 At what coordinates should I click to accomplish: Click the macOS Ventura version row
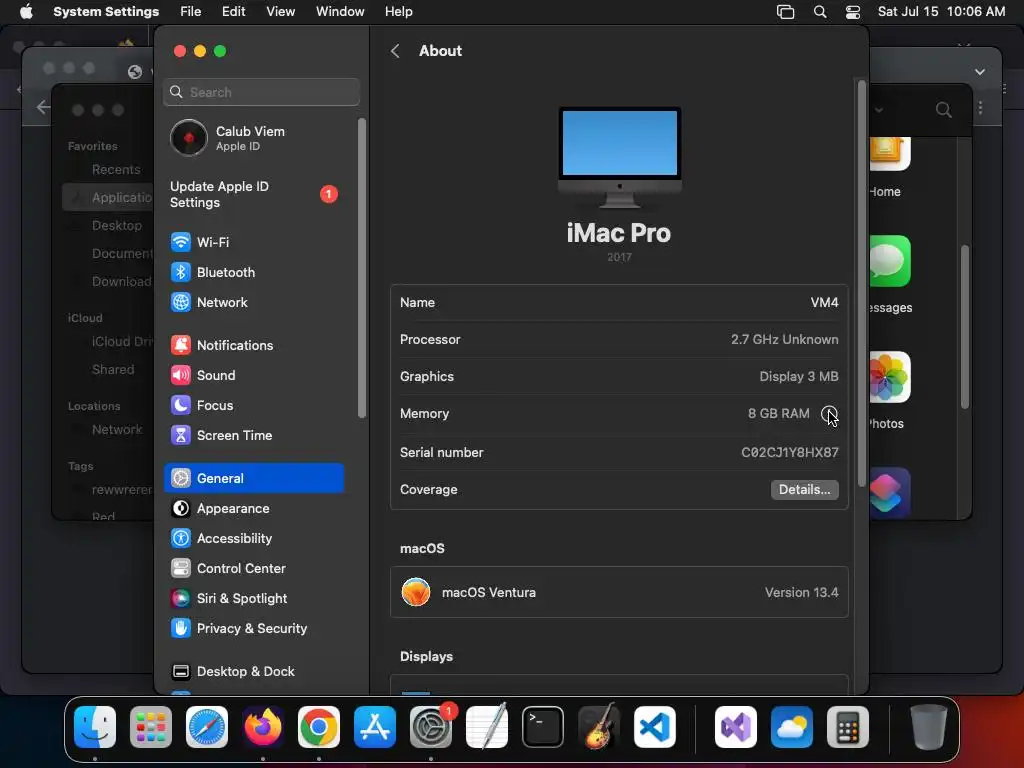[x=619, y=592]
